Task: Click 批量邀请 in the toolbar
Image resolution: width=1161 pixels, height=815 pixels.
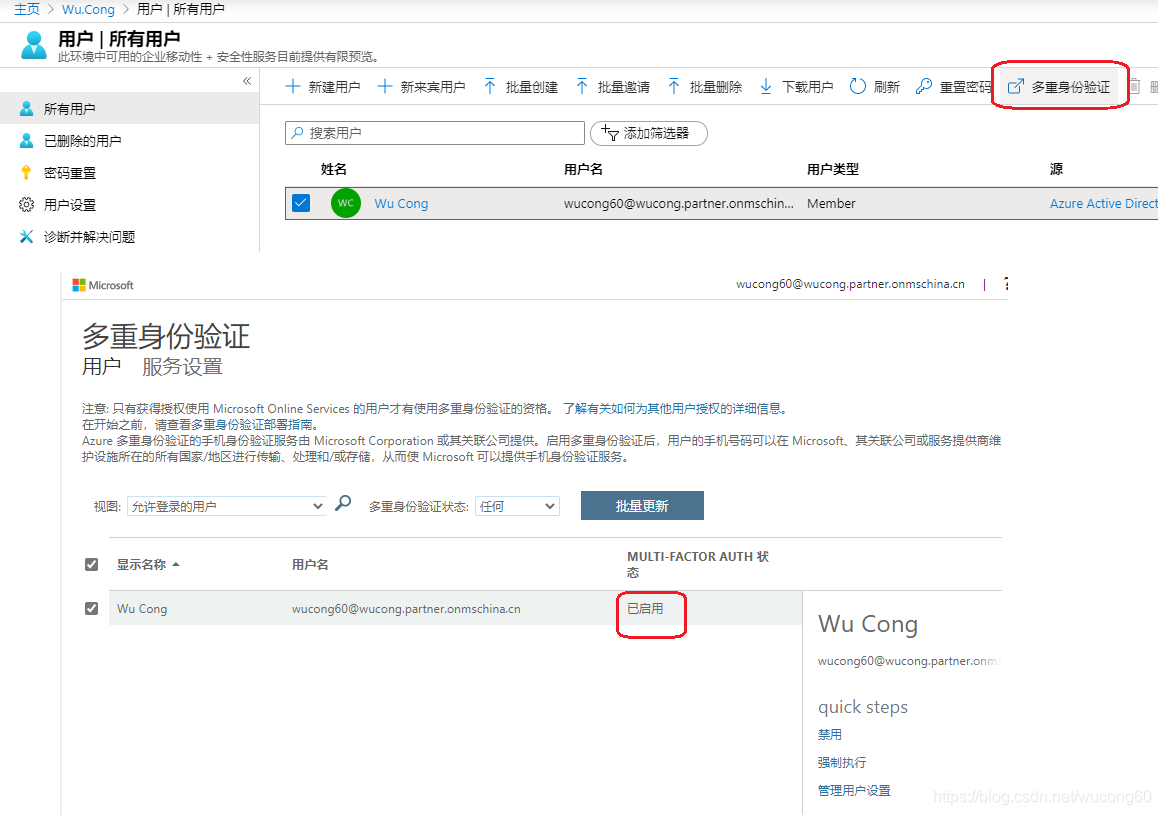Action: pos(613,87)
